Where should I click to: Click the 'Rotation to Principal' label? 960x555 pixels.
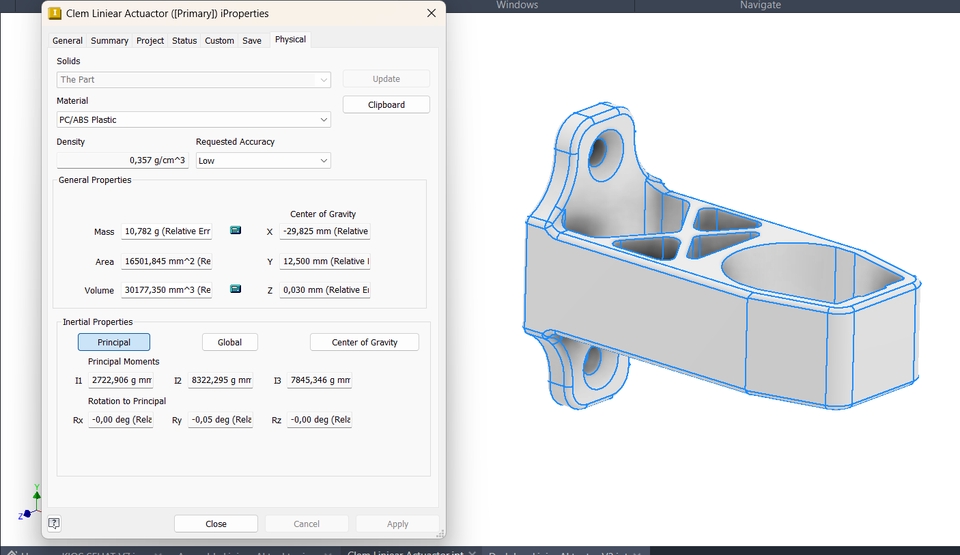click(127, 401)
